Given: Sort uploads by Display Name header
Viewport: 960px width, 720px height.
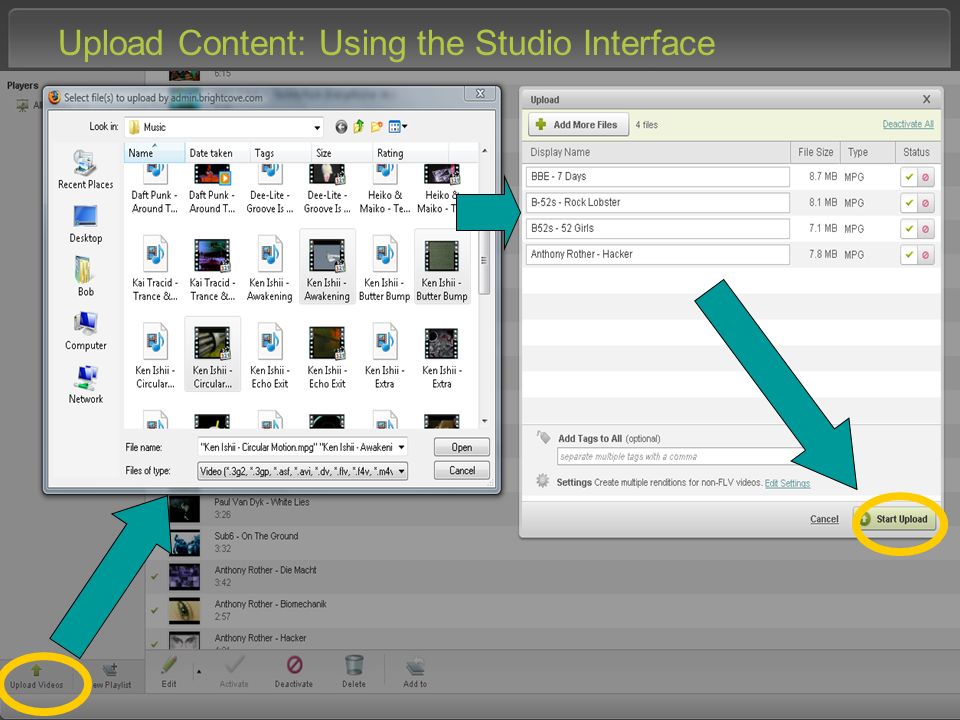Looking at the screenshot, I should pyautogui.click(x=656, y=152).
